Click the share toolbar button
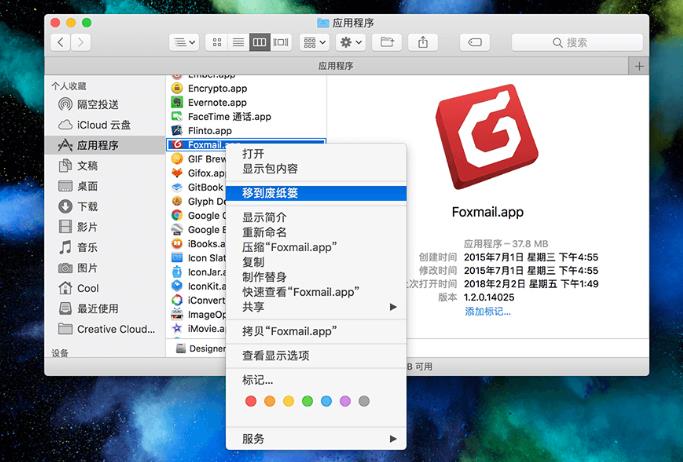Viewport: 683px width, 462px height. [423, 42]
